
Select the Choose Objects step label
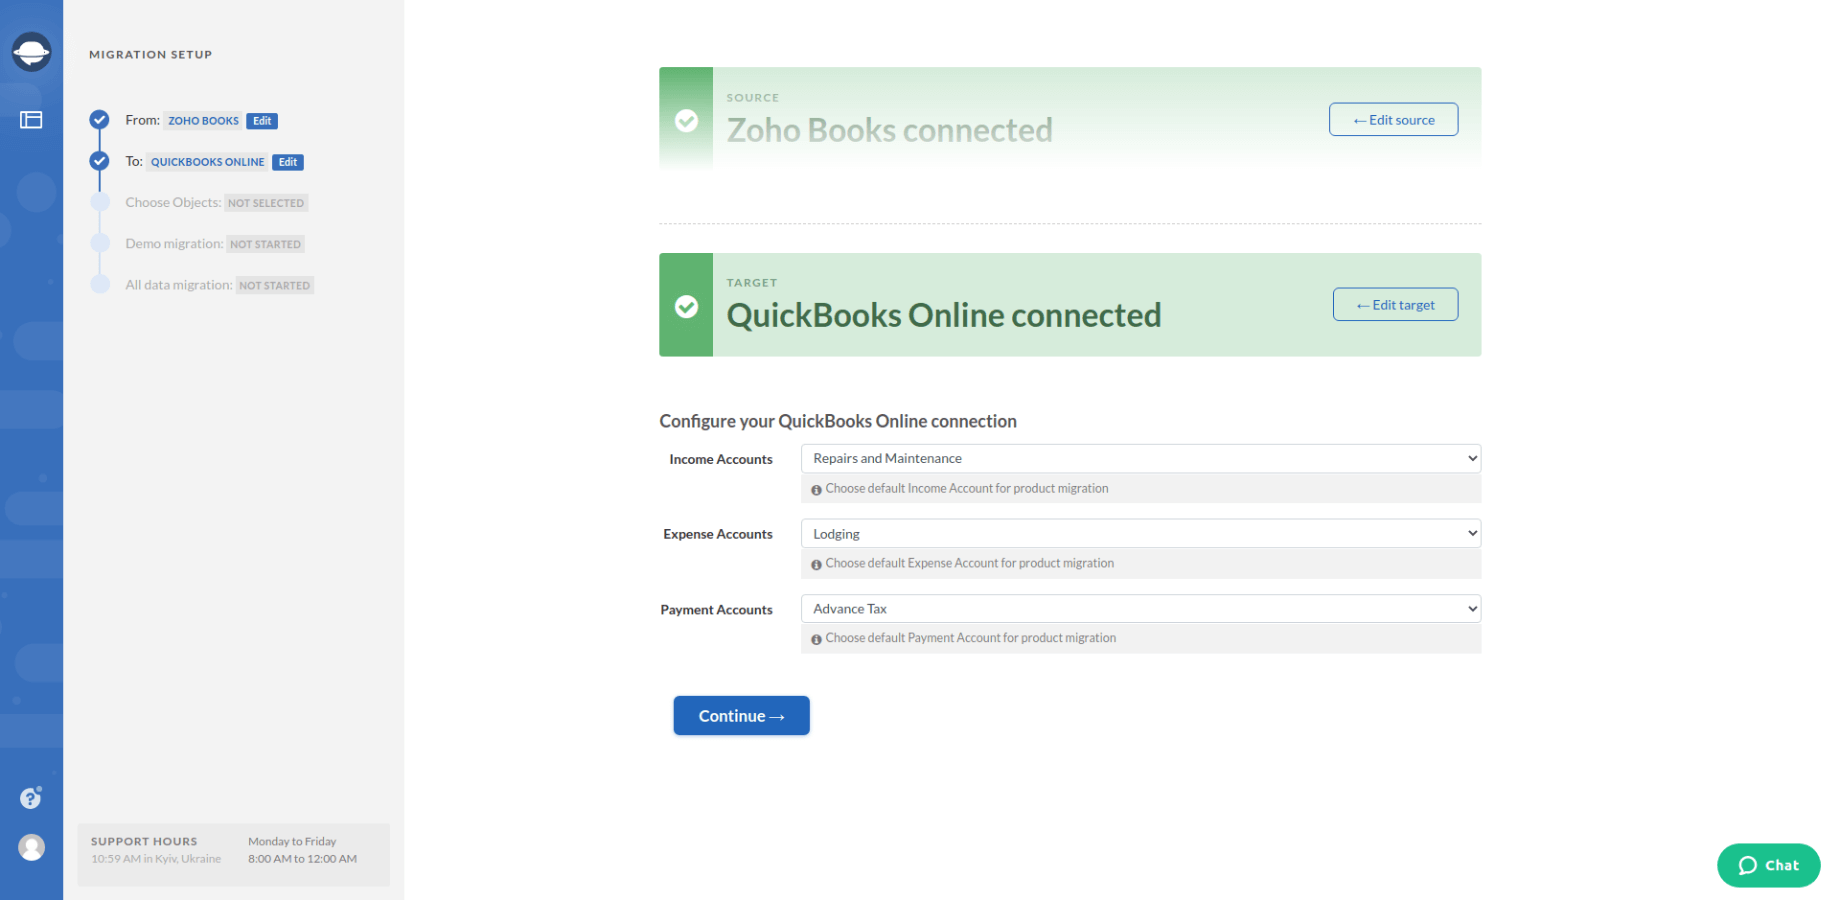click(173, 202)
